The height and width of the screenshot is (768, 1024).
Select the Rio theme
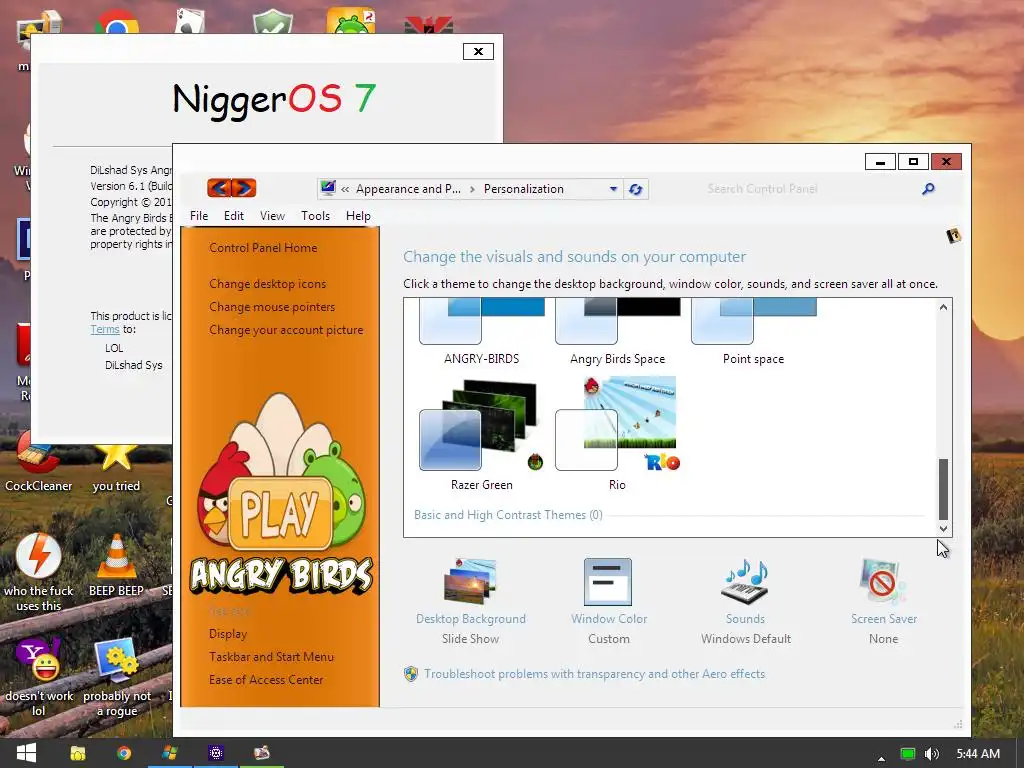[617, 434]
